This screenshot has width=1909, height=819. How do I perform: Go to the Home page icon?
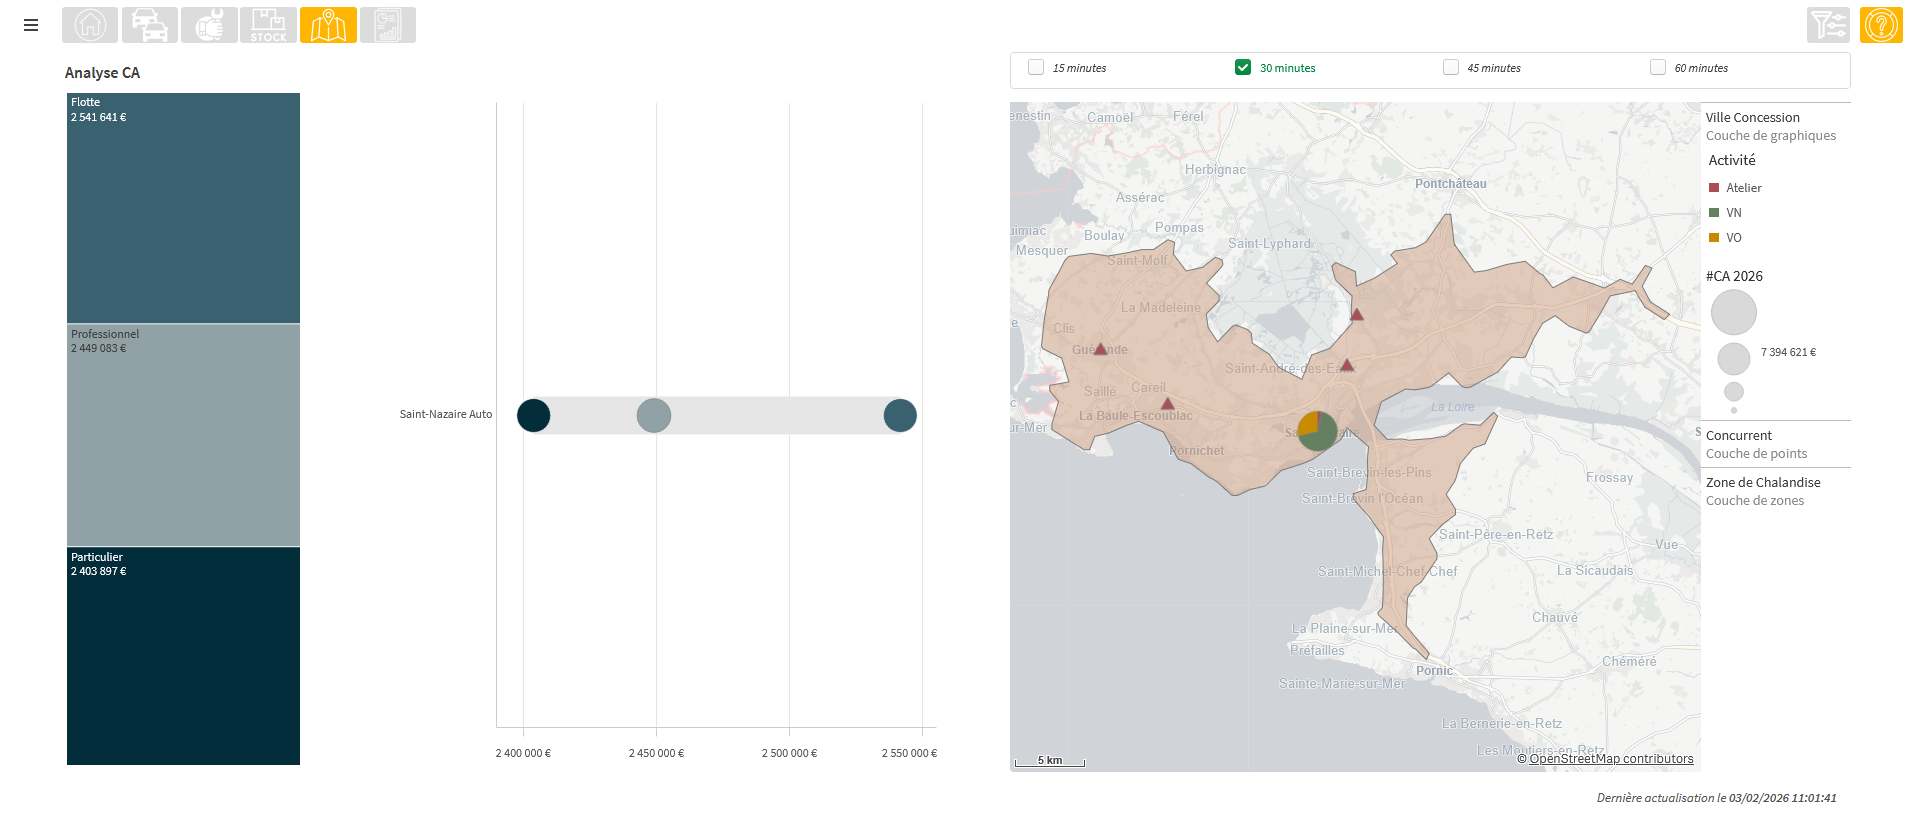[90, 25]
